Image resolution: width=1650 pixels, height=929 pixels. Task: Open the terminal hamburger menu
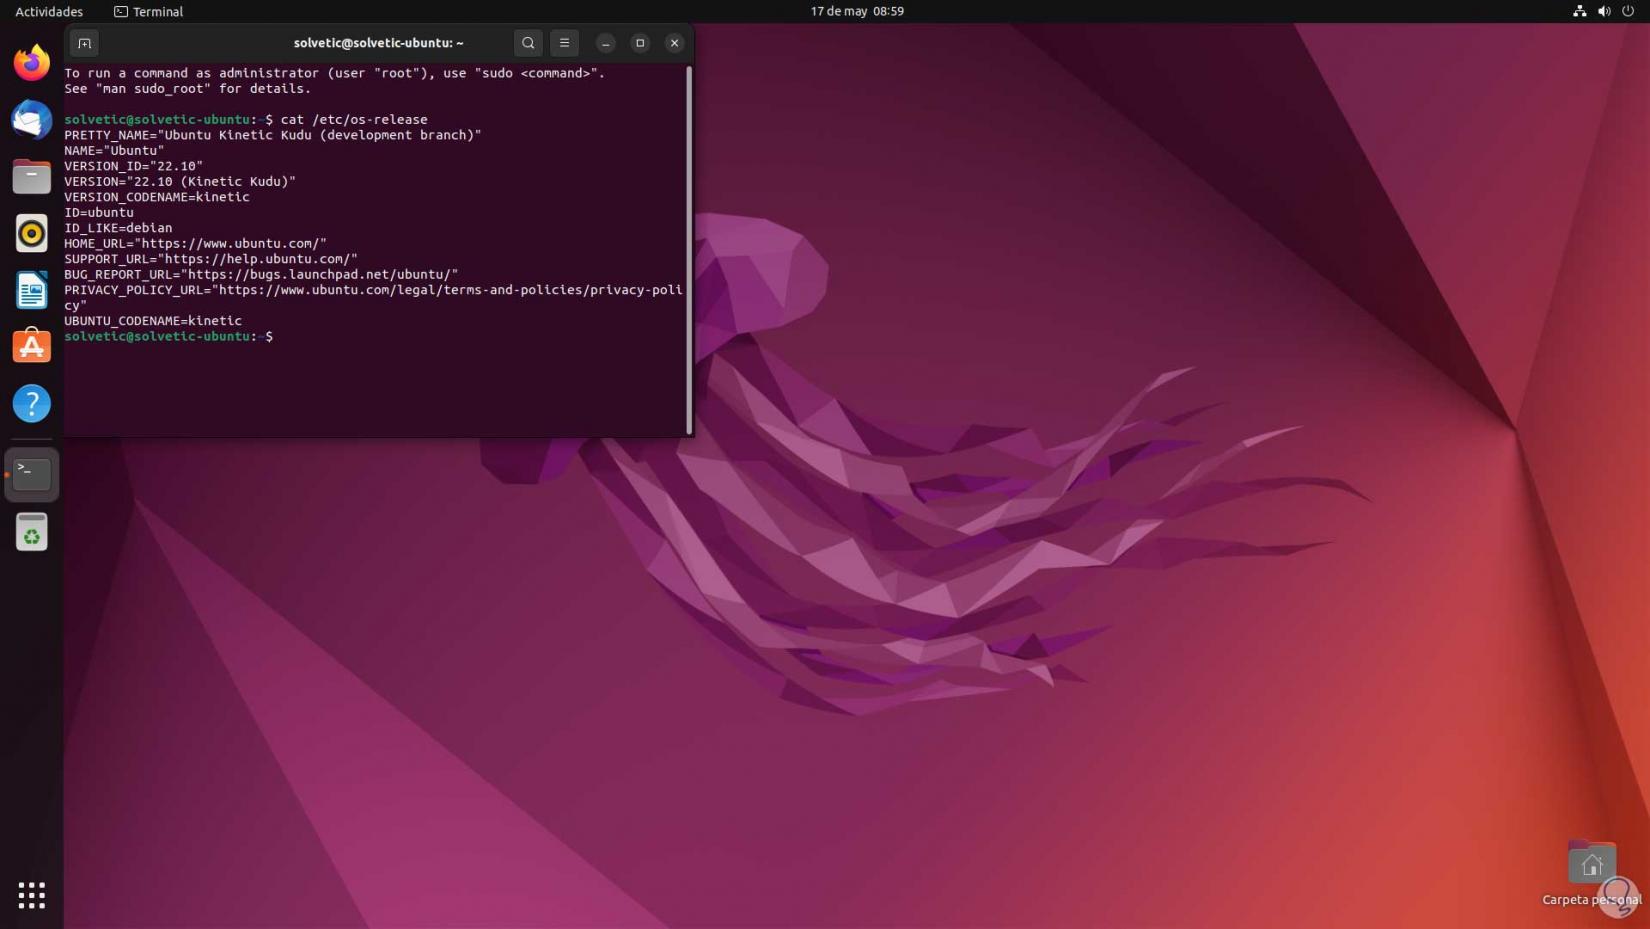tap(564, 43)
